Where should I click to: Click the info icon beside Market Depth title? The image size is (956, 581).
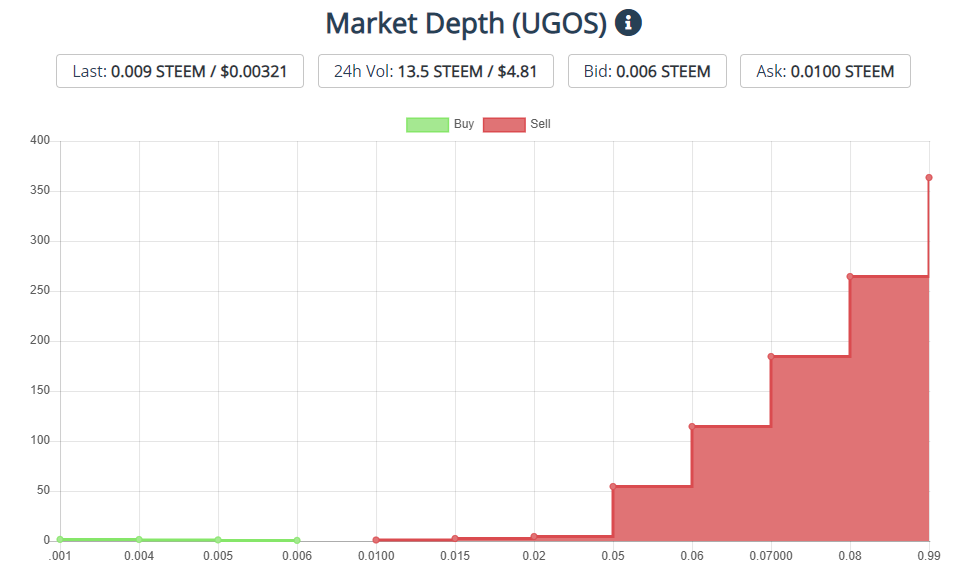pyautogui.click(x=628, y=22)
